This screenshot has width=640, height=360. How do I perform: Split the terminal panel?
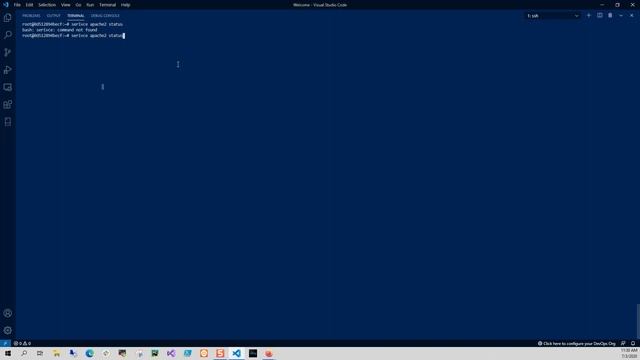(600, 16)
